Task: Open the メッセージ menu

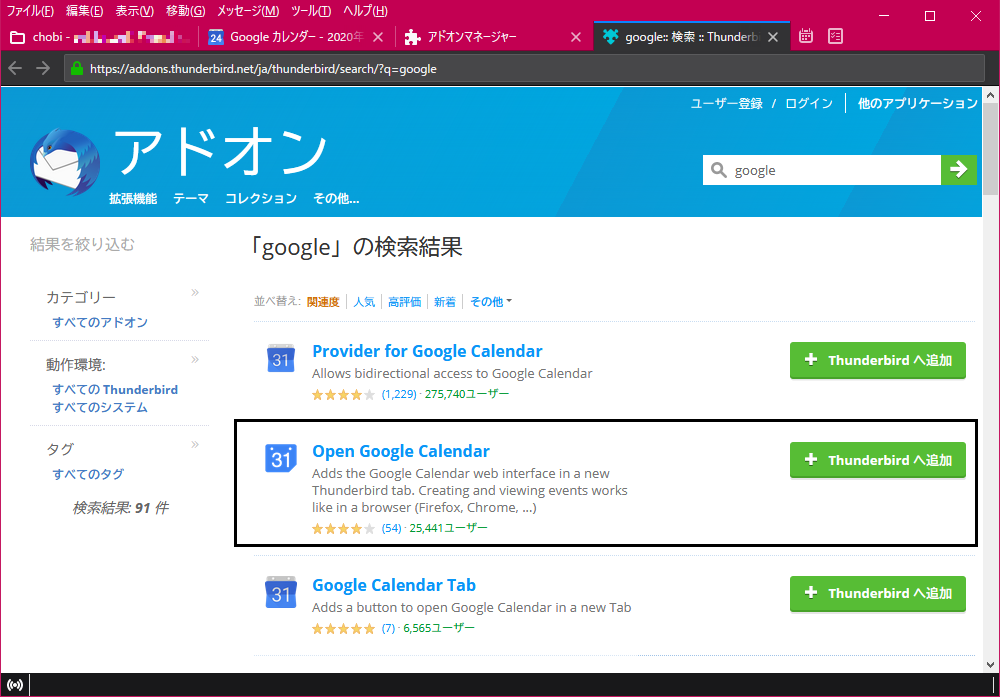Action: click(x=248, y=11)
